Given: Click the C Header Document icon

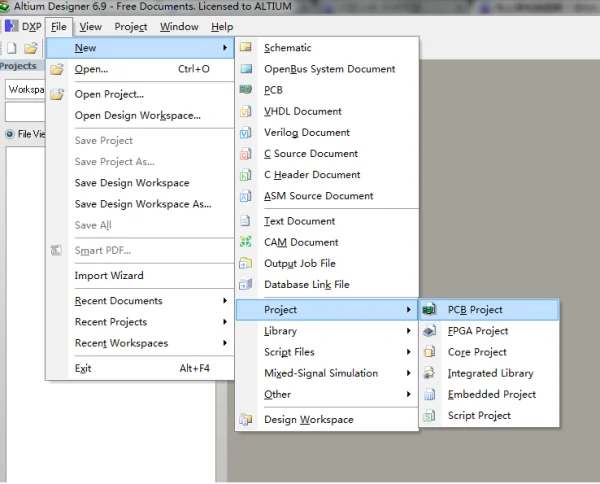Looking at the screenshot, I should pyautogui.click(x=246, y=174).
